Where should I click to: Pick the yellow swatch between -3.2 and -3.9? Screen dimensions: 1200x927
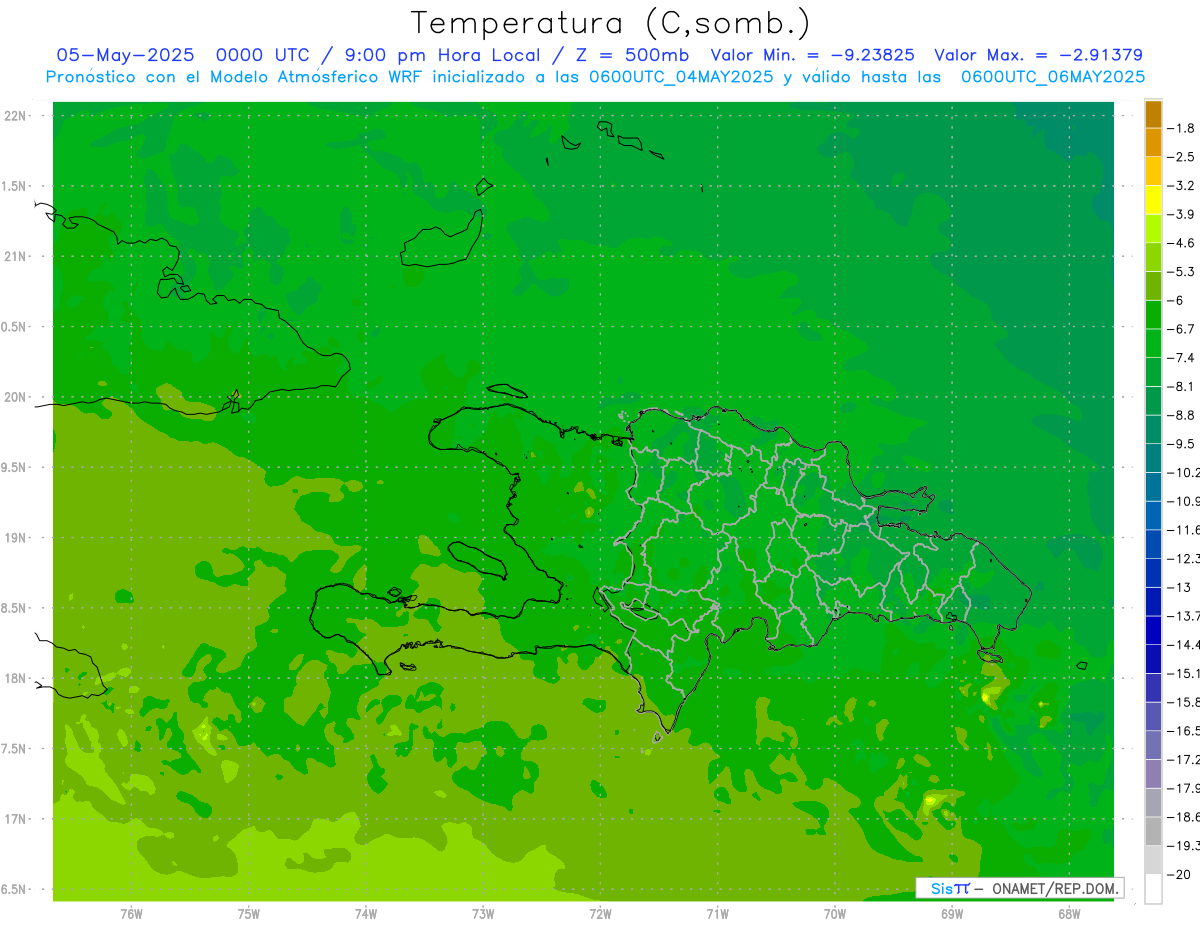(x=1153, y=200)
